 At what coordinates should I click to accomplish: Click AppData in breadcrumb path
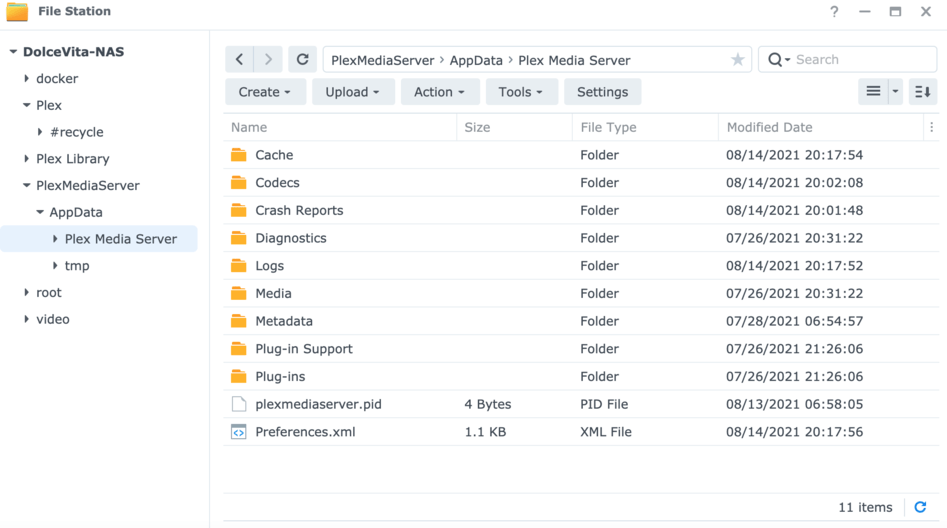click(476, 60)
